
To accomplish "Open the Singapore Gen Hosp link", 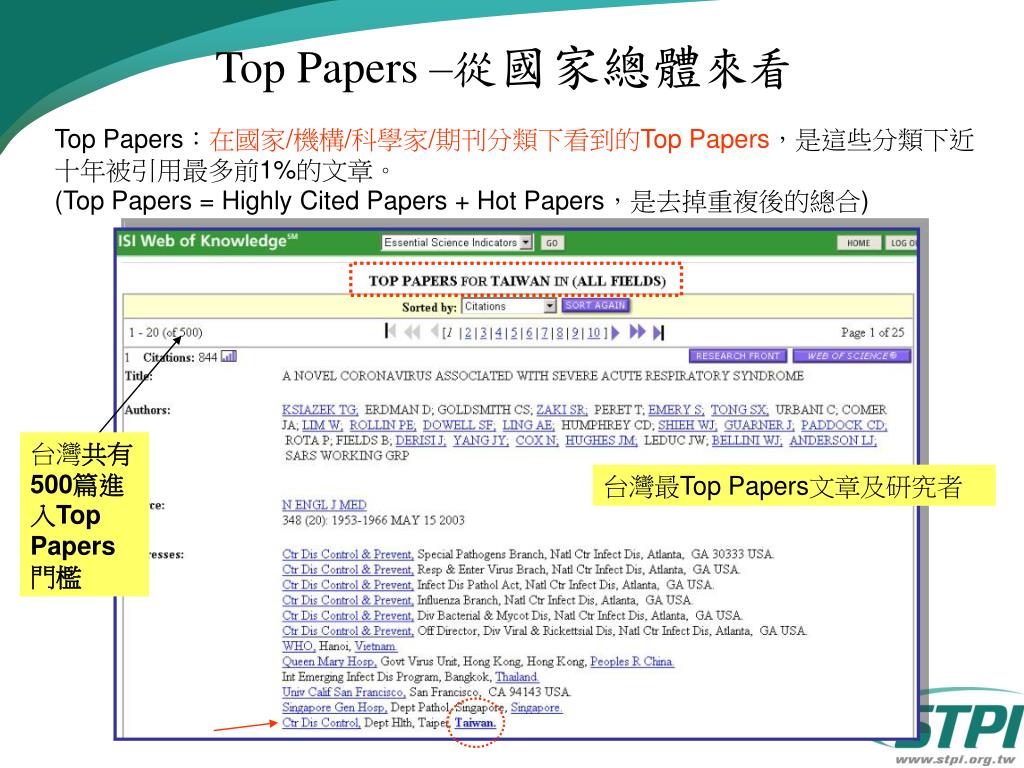I will [x=335, y=707].
